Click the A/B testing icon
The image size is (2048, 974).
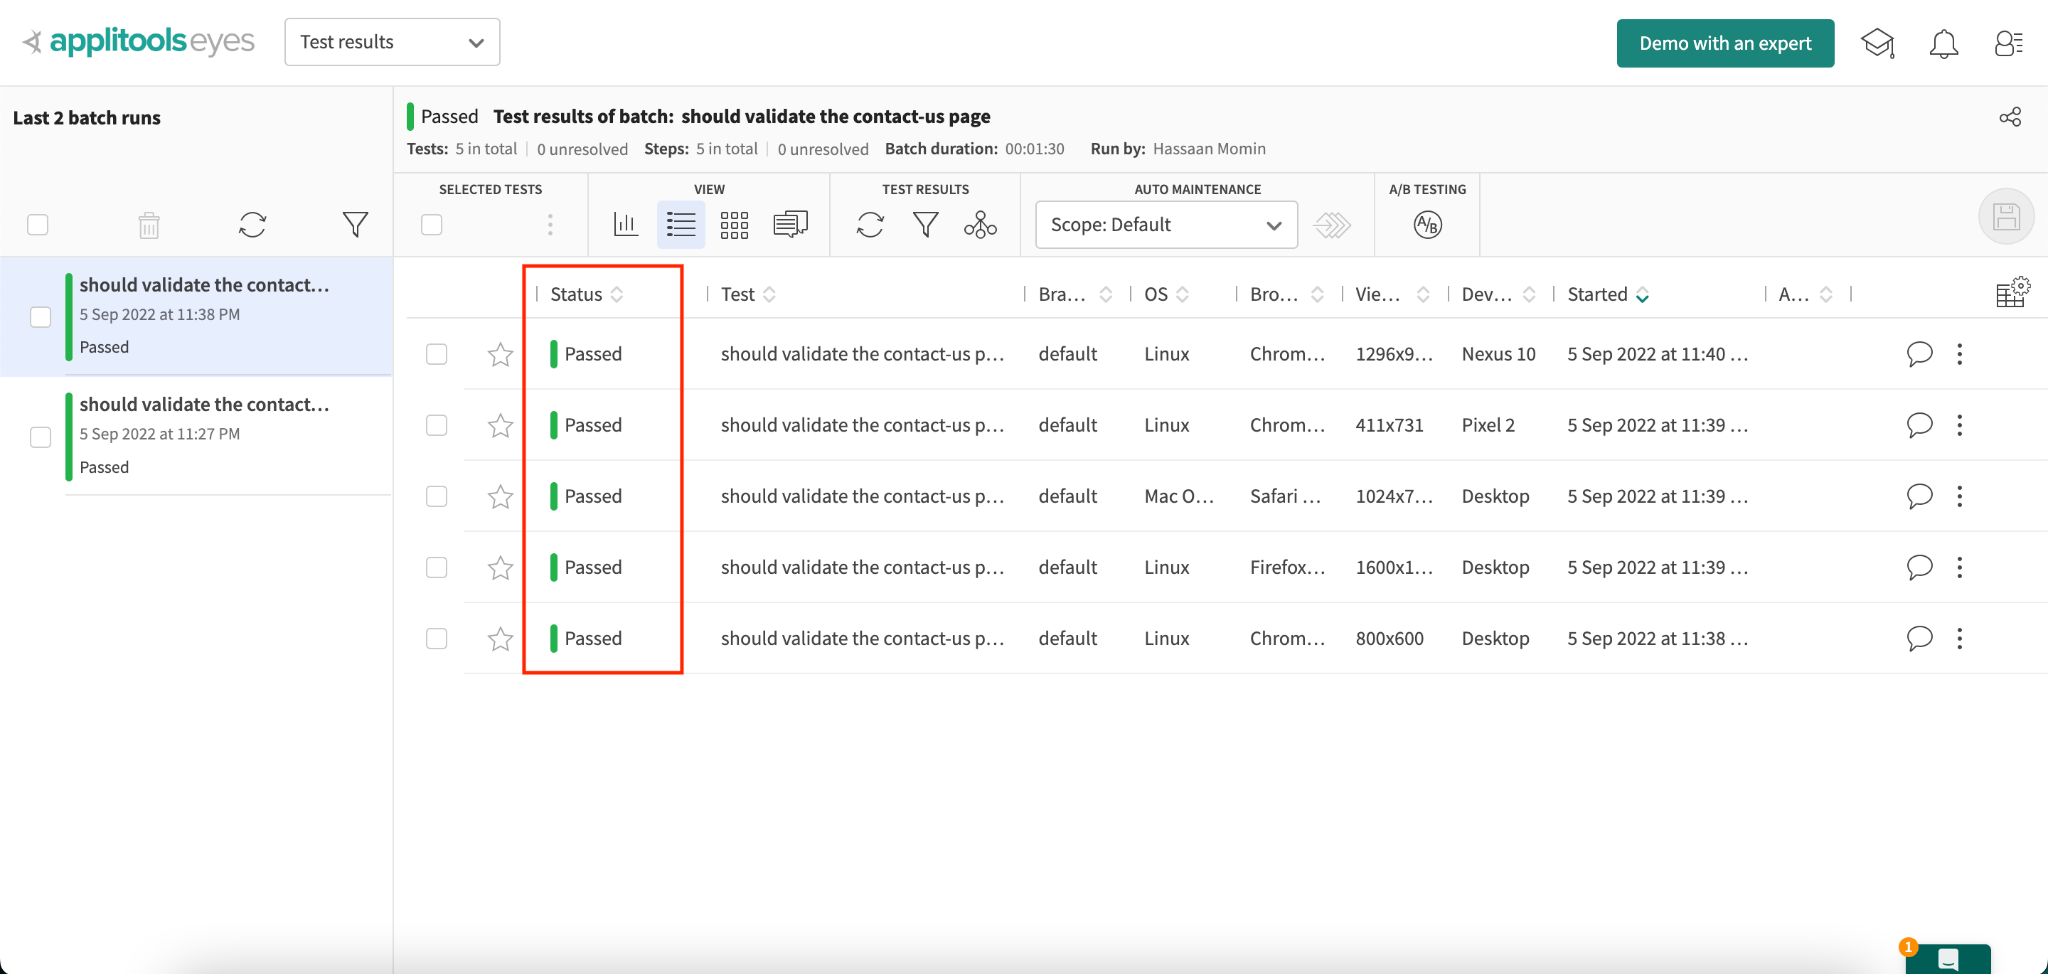pyautogui.click(x=1428, y=225)
